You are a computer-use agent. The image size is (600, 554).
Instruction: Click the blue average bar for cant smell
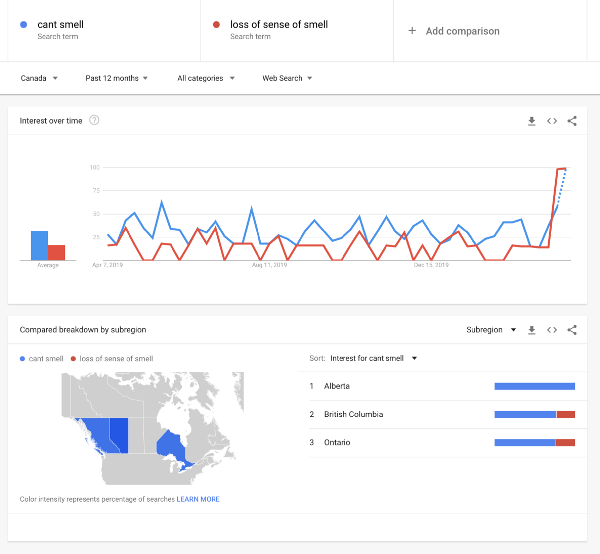click(39, 246)
